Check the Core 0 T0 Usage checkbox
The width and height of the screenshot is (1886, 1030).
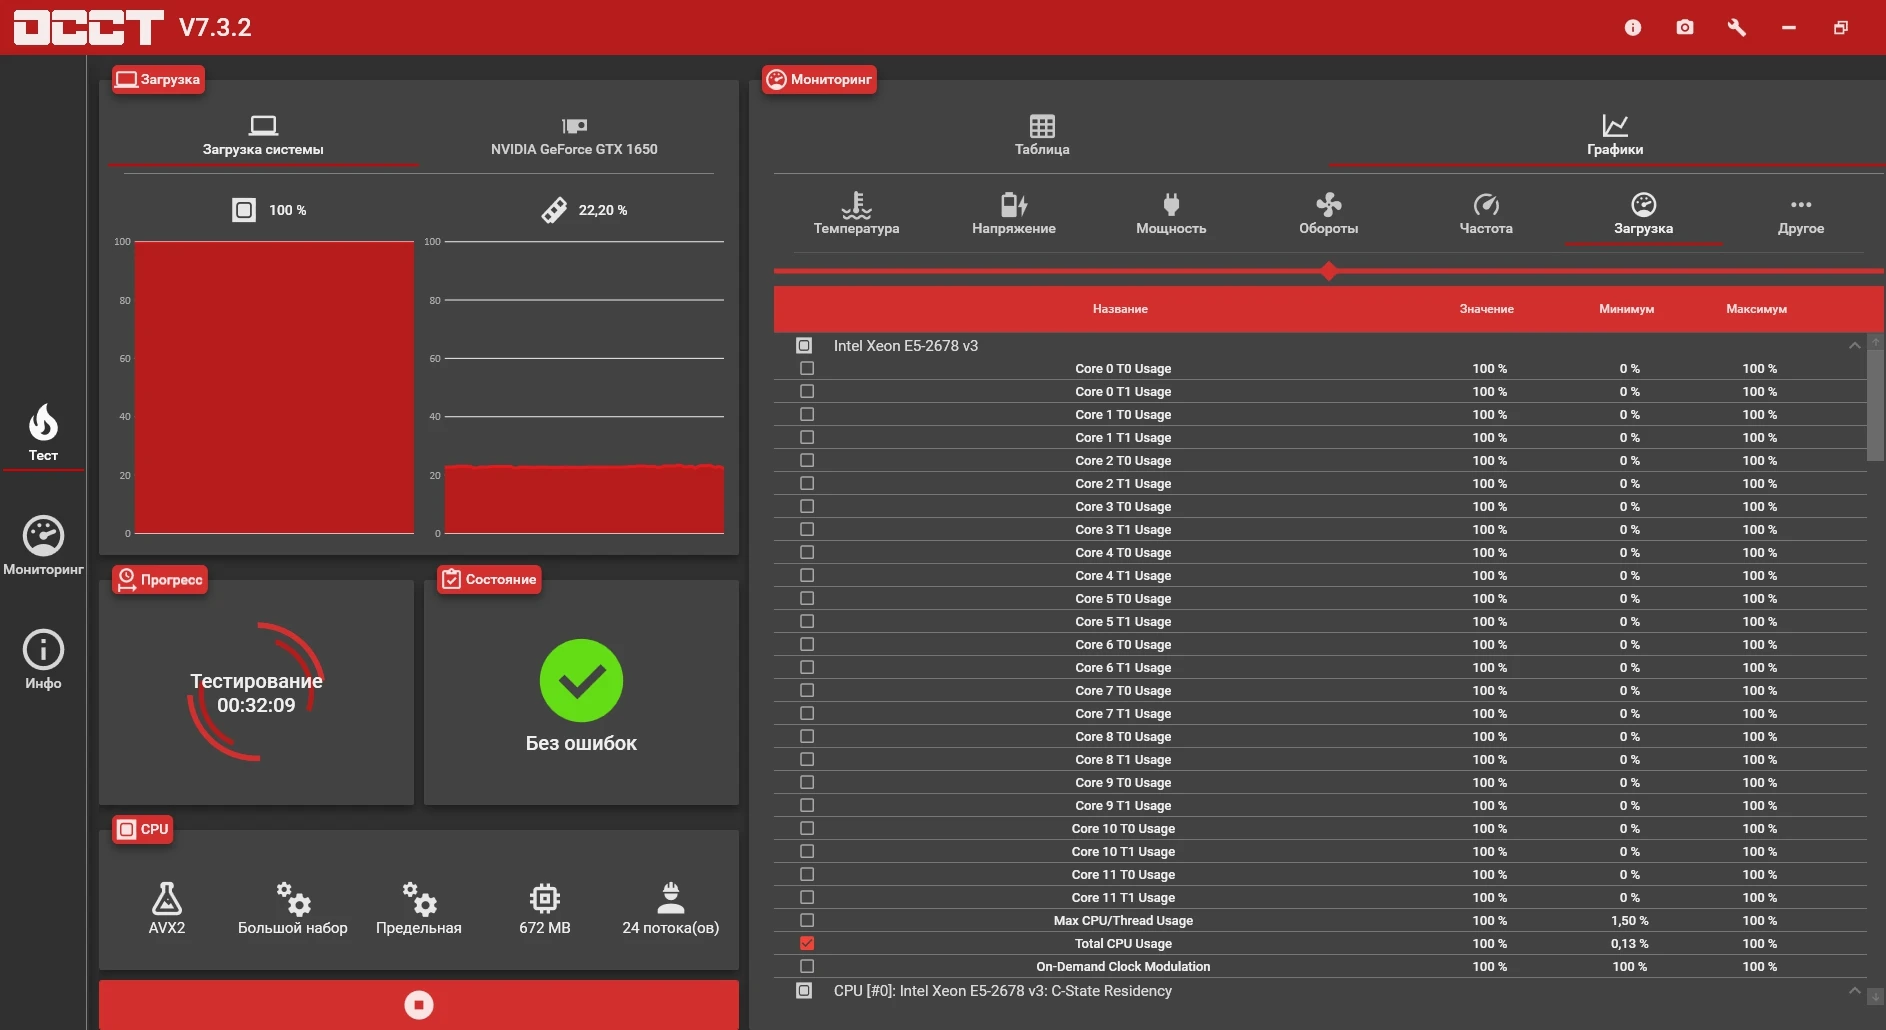(807, 368)
